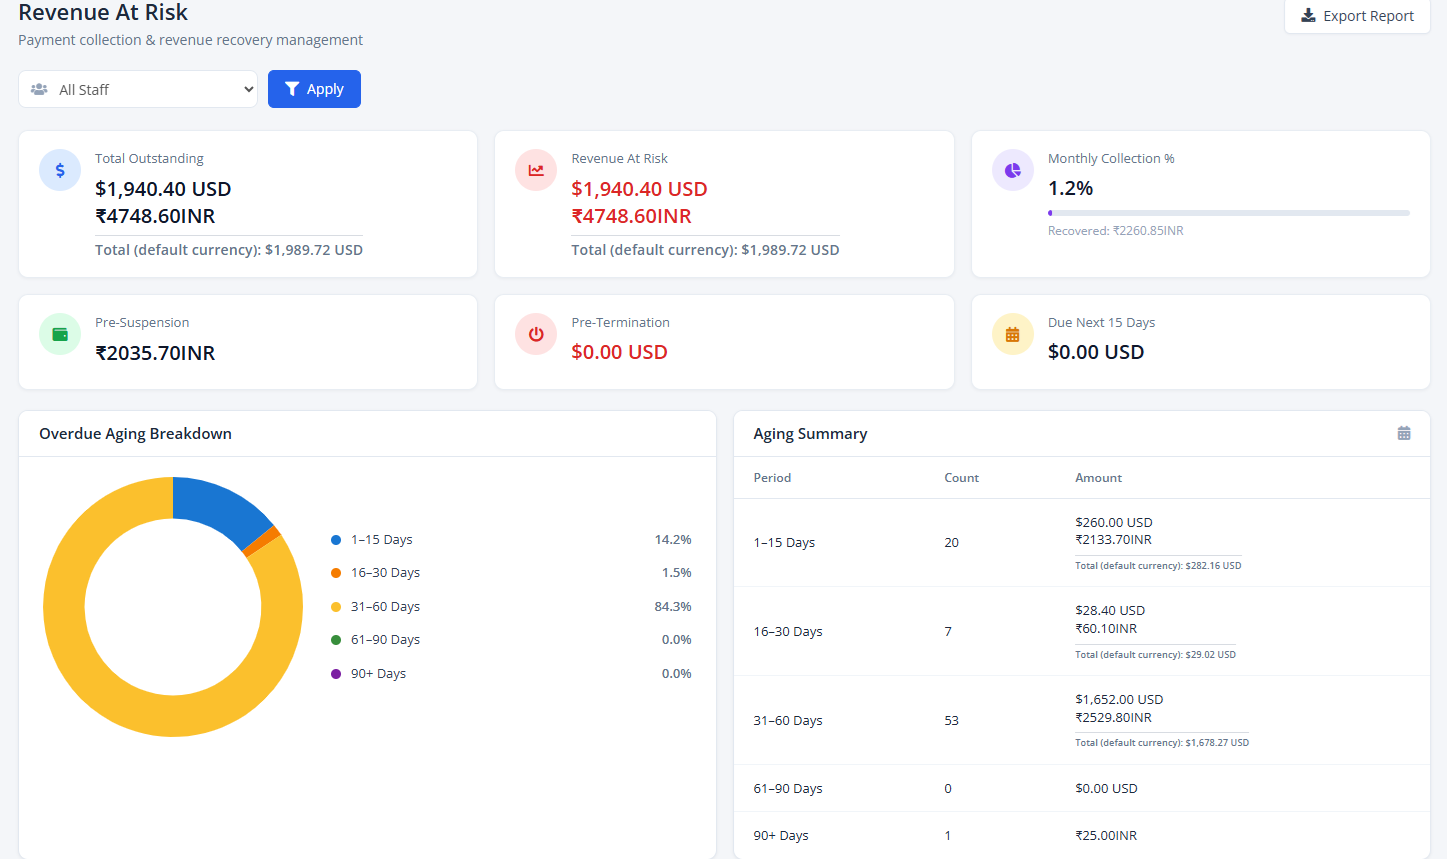1447x859 pixels.
Task: Export the report
Action: (1357, 16)
